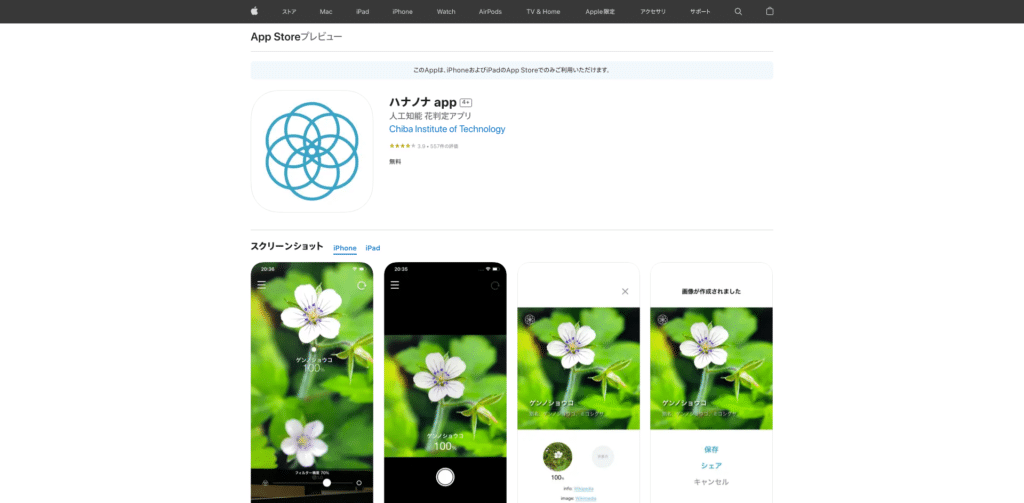
Task: Click the refresh icon in first screenshot
Action: click(362, 285)
